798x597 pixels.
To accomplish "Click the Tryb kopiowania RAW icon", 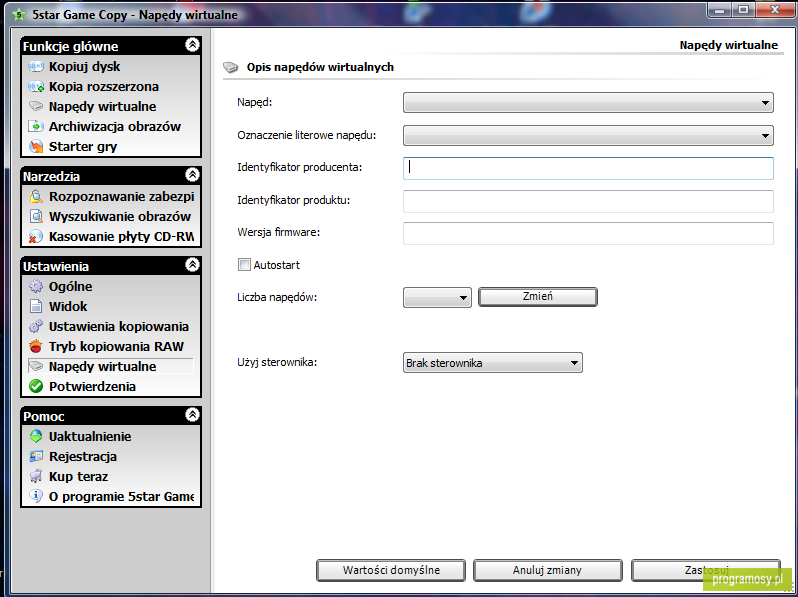I will coord(36,347).
